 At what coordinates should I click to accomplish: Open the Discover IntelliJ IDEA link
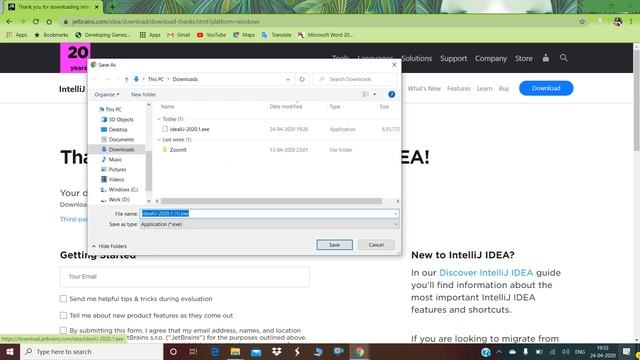coord(486,273)
